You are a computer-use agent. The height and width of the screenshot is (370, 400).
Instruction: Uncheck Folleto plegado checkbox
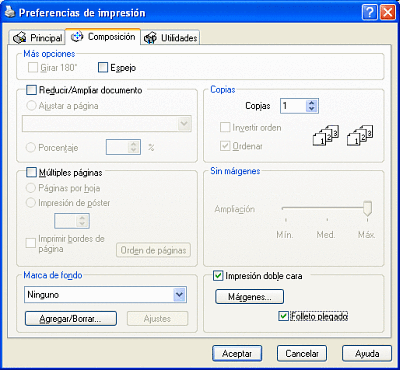(283, 316)
